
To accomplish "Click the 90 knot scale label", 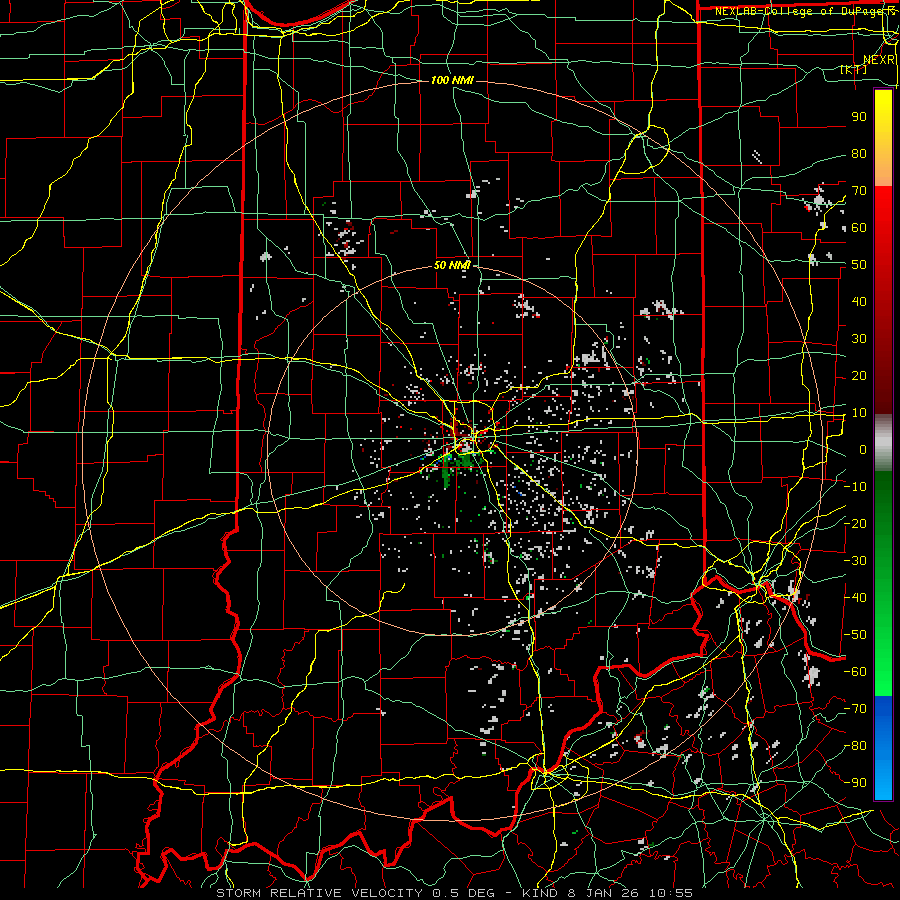I will [859, 117].
